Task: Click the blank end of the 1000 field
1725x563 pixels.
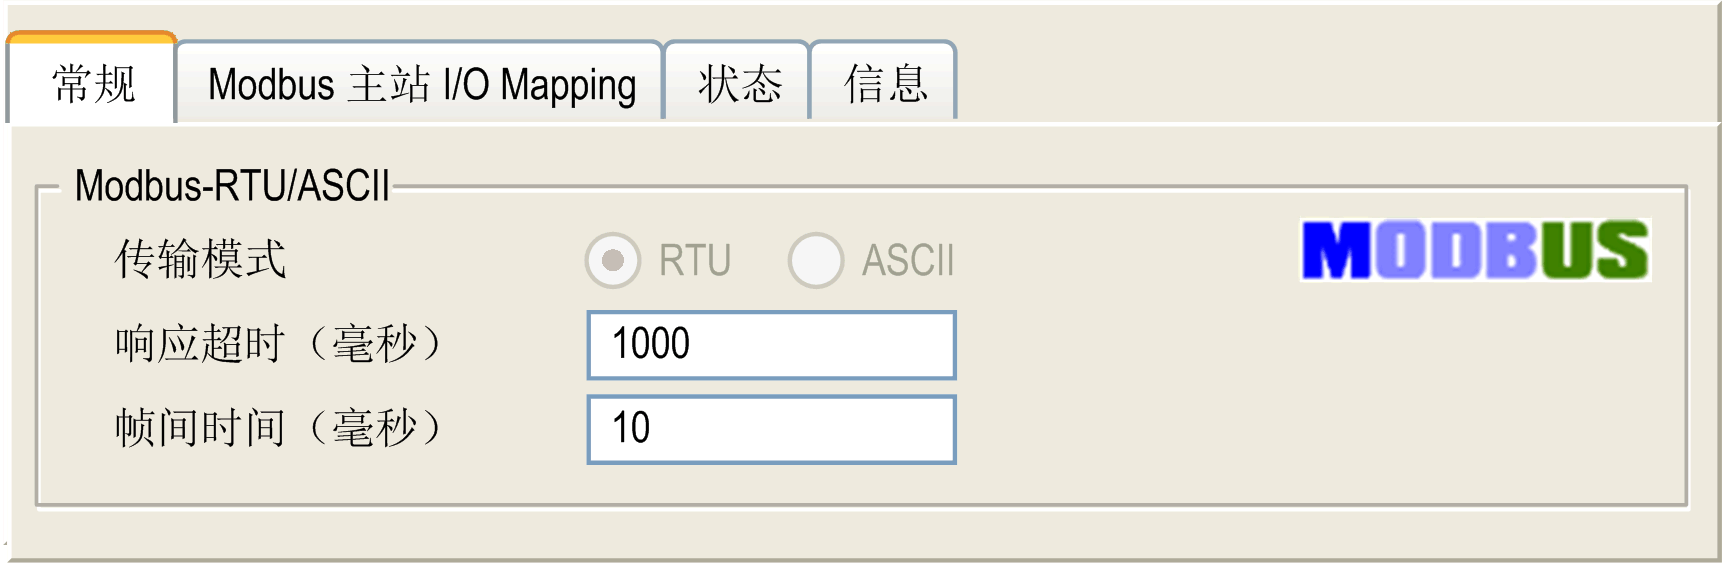Action: [x=880, y=345]
